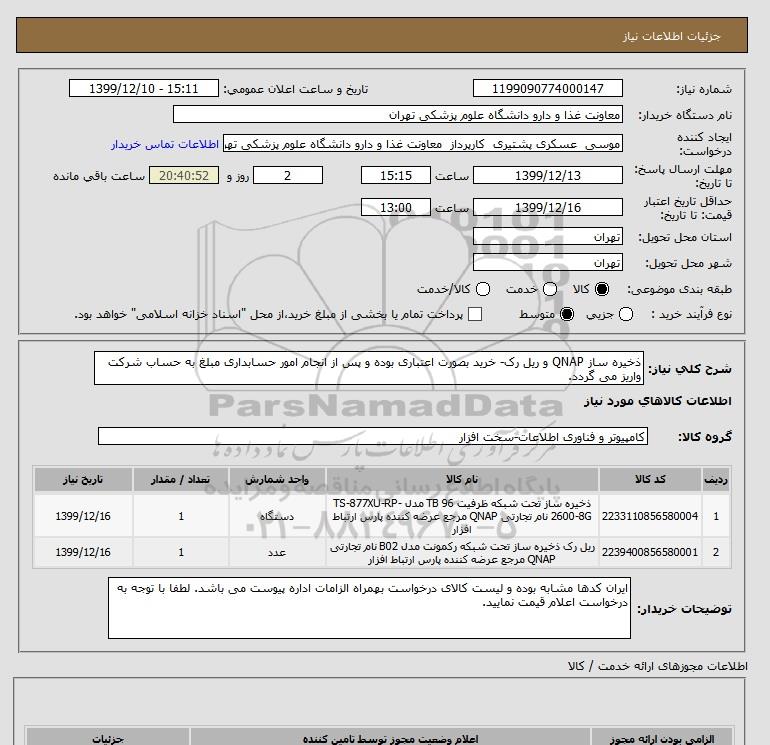Click the اطلاعات کالاهای مورد نیاز heading
Image resolution: width=770 pixels, height=745 pixels.
click(658, 401)
